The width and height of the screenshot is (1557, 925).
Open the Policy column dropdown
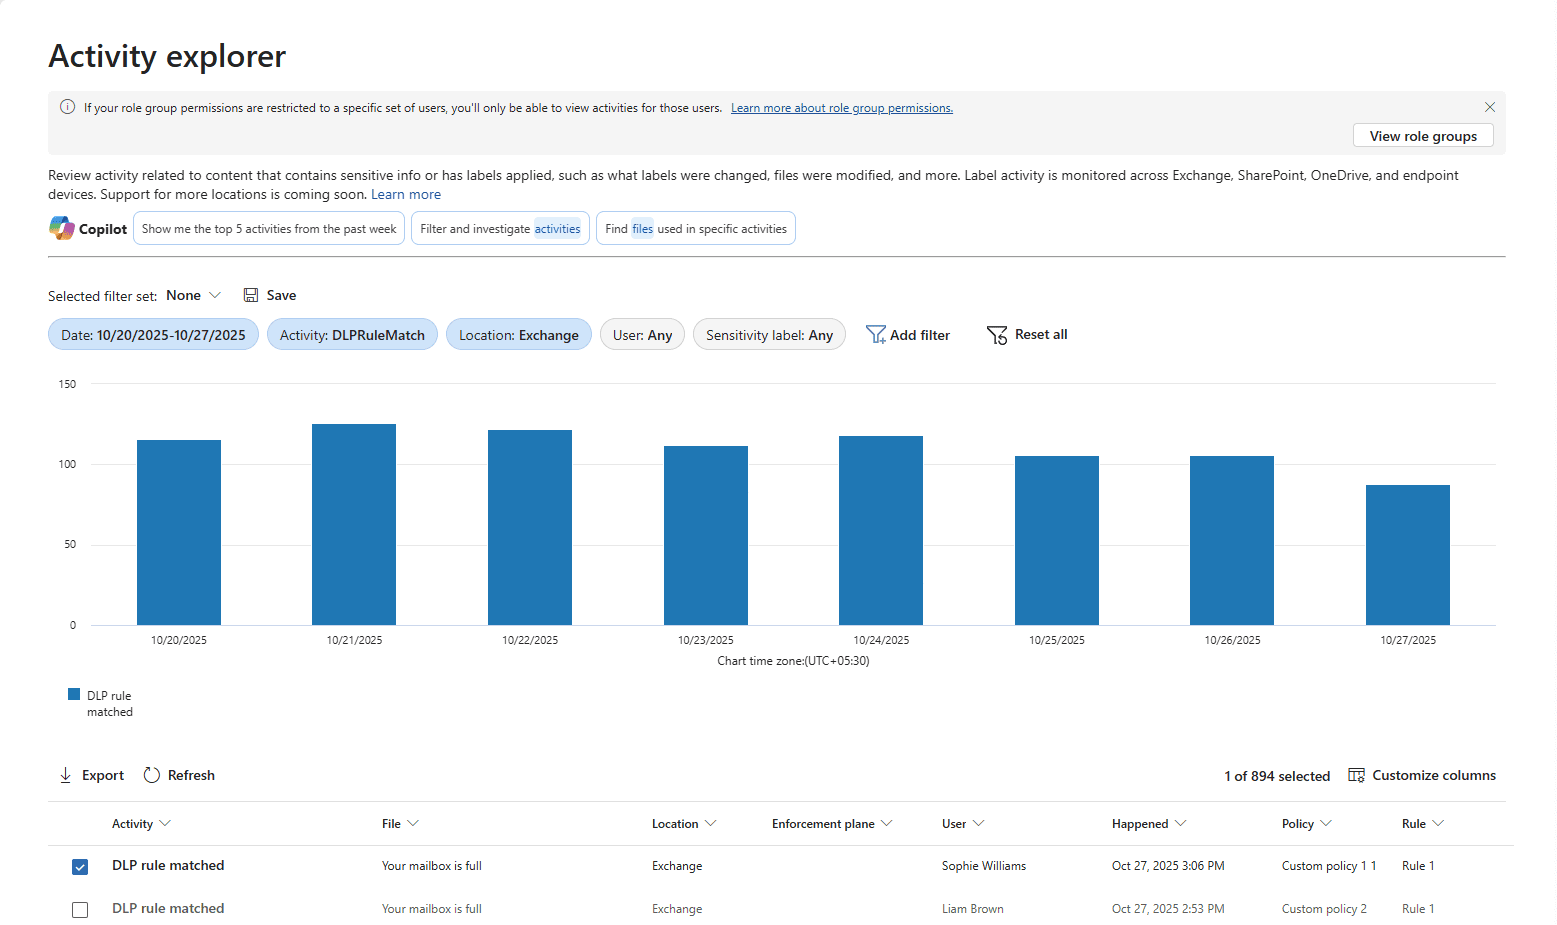click(x=1328, y=823)
